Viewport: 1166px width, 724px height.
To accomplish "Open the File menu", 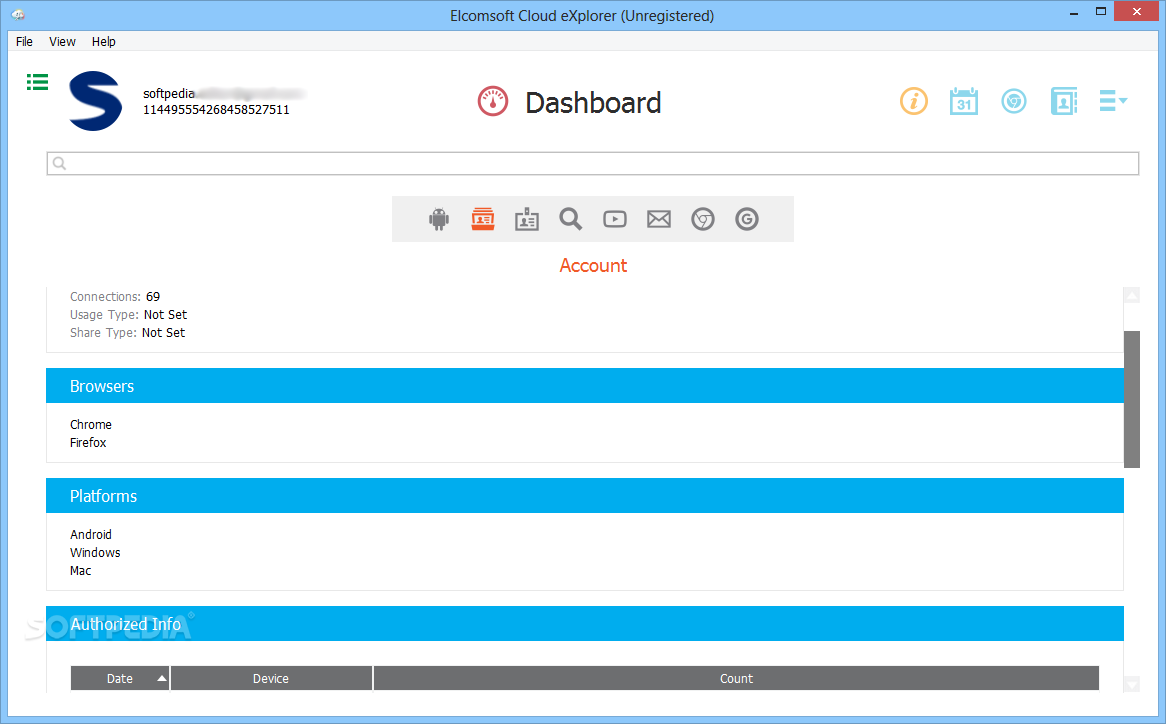I will coord(25,42).
